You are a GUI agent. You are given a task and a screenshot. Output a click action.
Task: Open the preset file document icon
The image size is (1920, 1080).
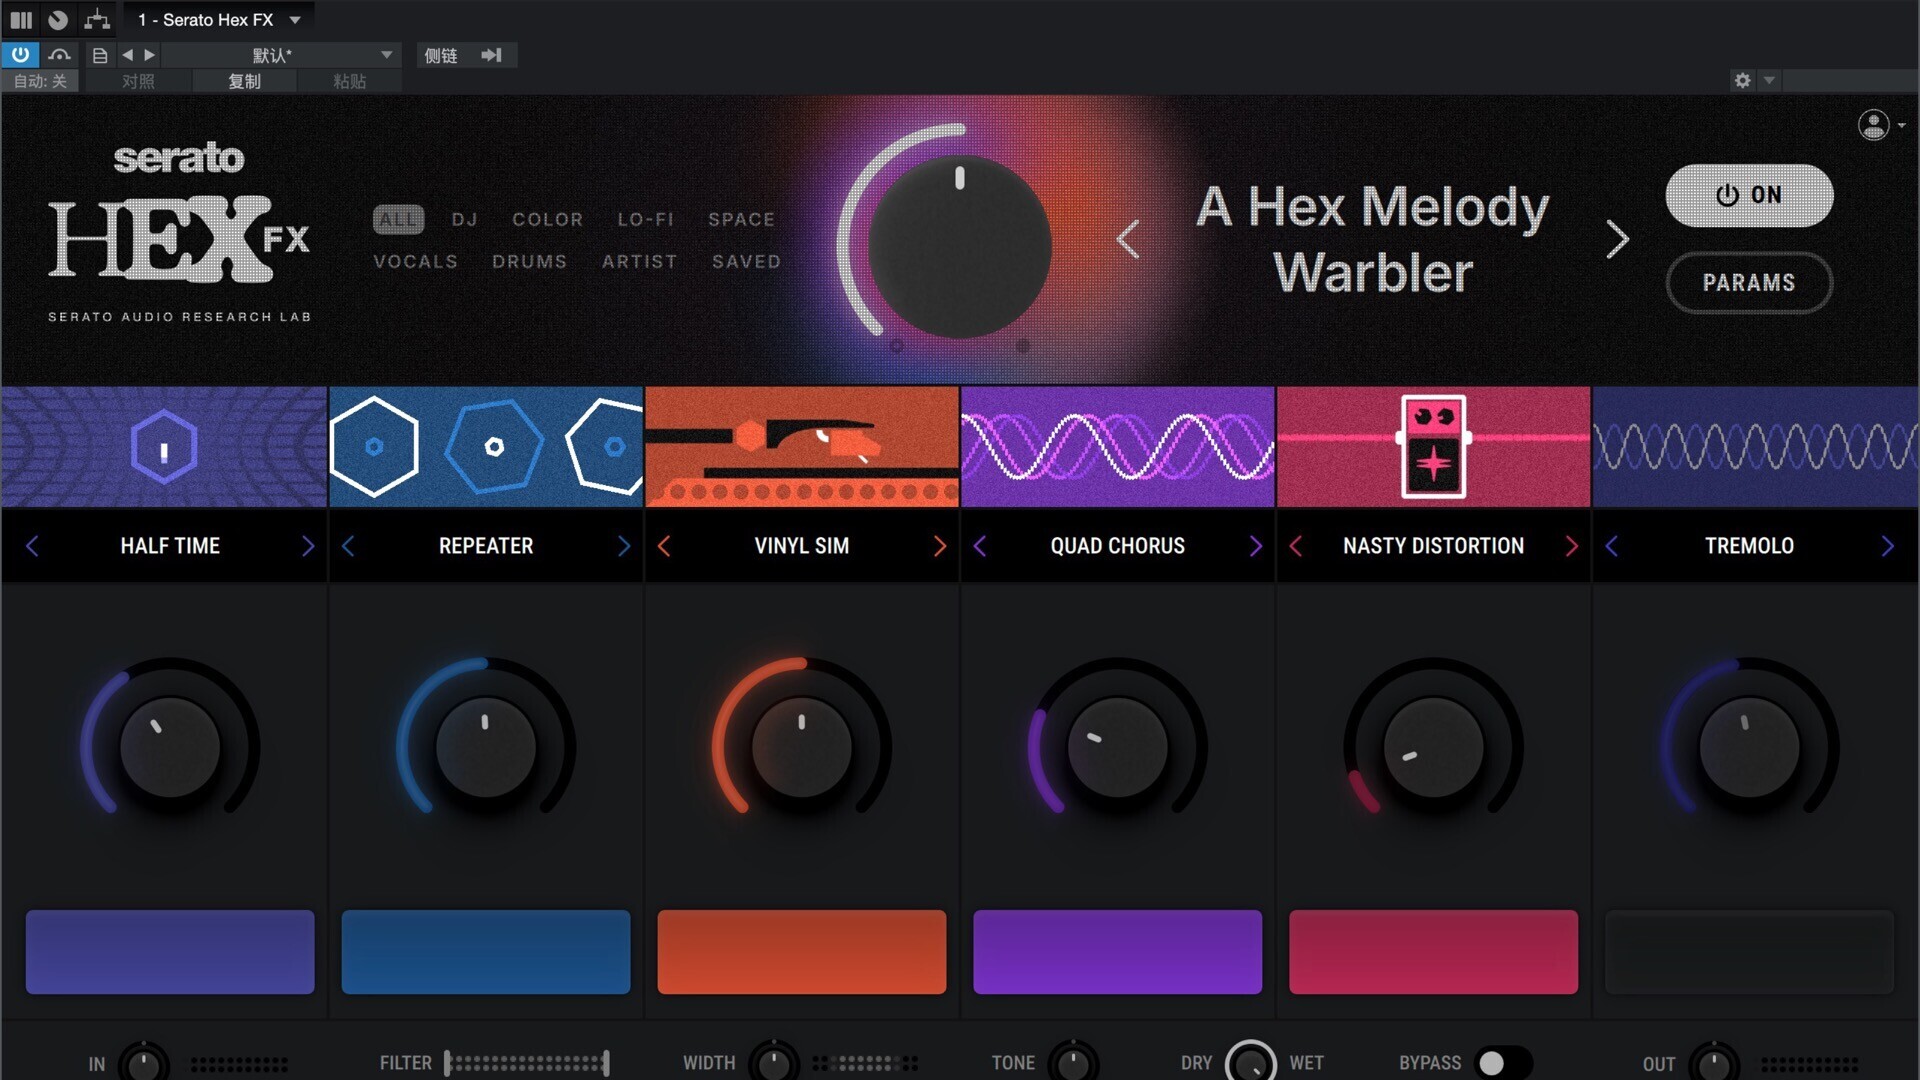(99, 55)
